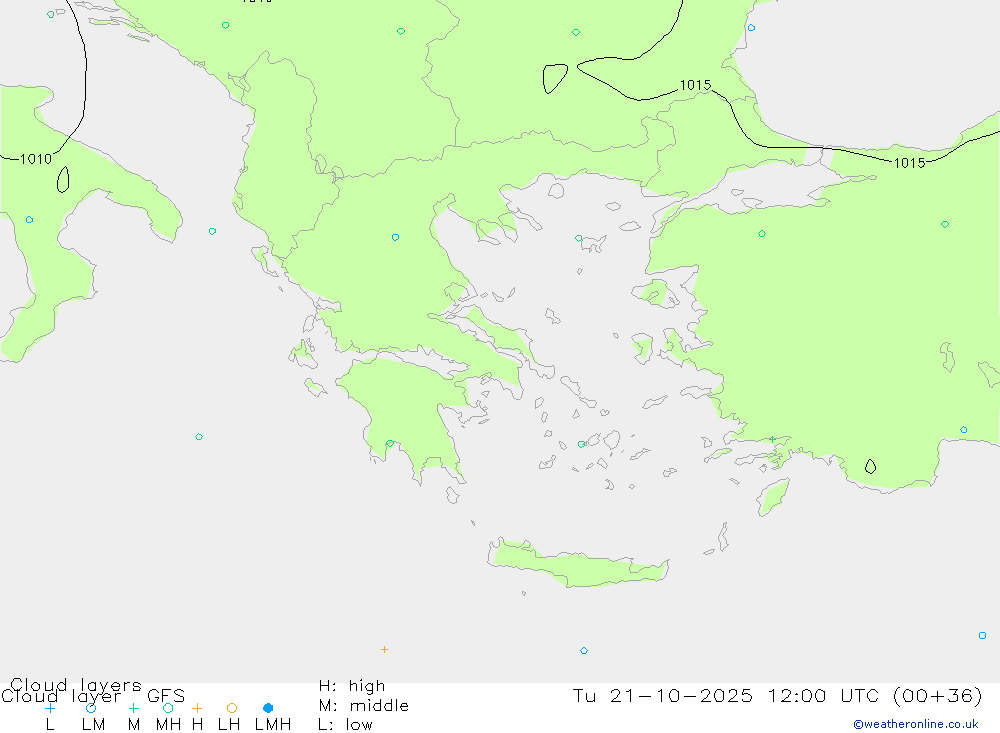Click the orange circle LH legend symbol
Viewport: 1000px width, 733px height.
pos(232,708)
